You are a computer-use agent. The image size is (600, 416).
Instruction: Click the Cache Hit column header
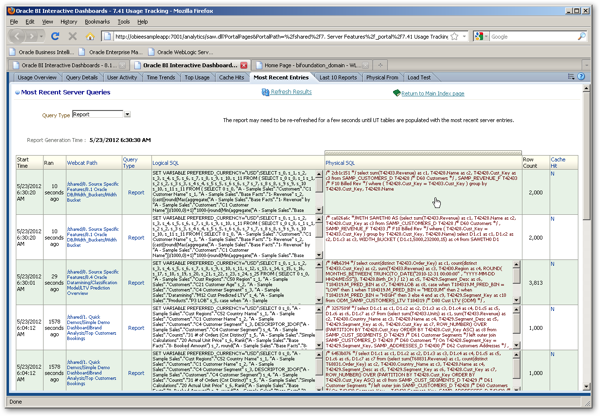click(558, 162)
